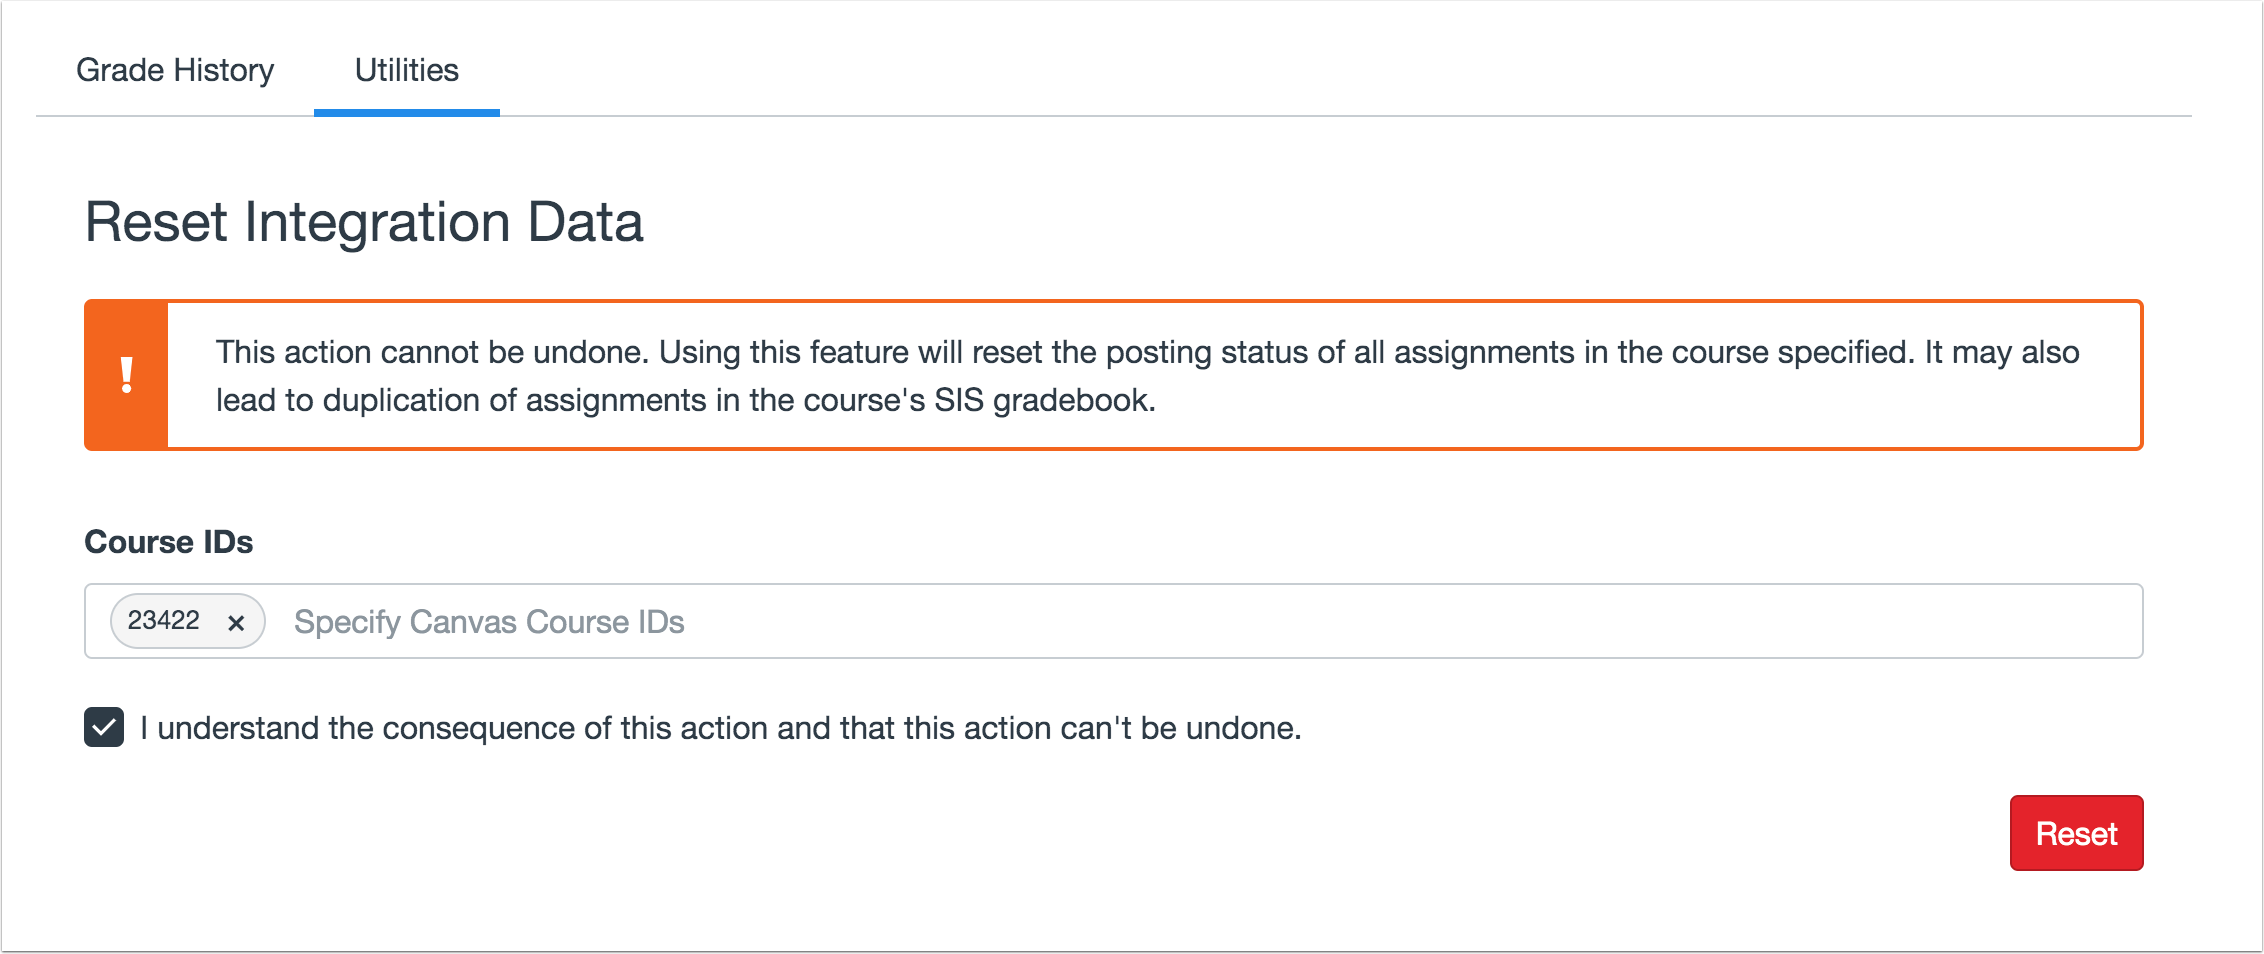Click the 23422 course ID chip
2264x954 pixels.
164,621
